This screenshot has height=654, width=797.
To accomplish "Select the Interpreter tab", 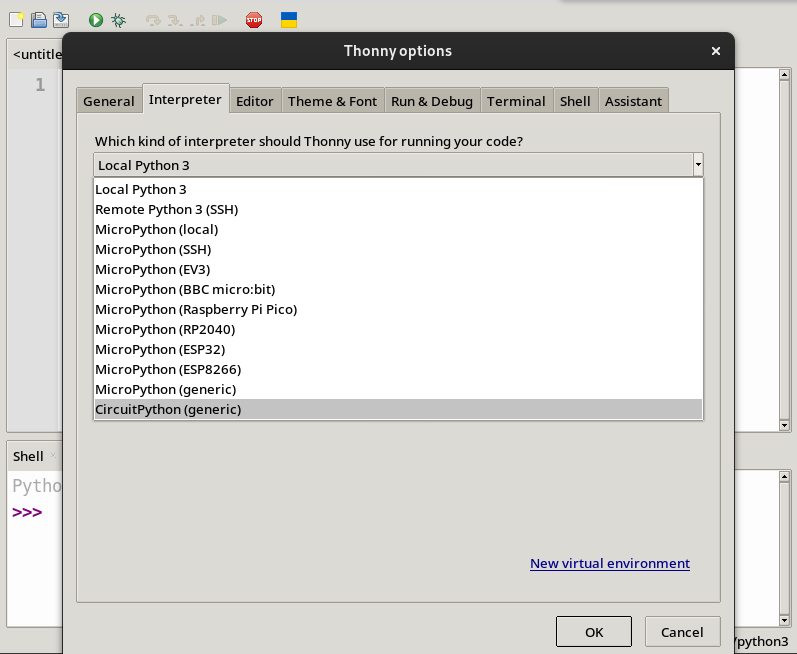I will pos(185,99).
